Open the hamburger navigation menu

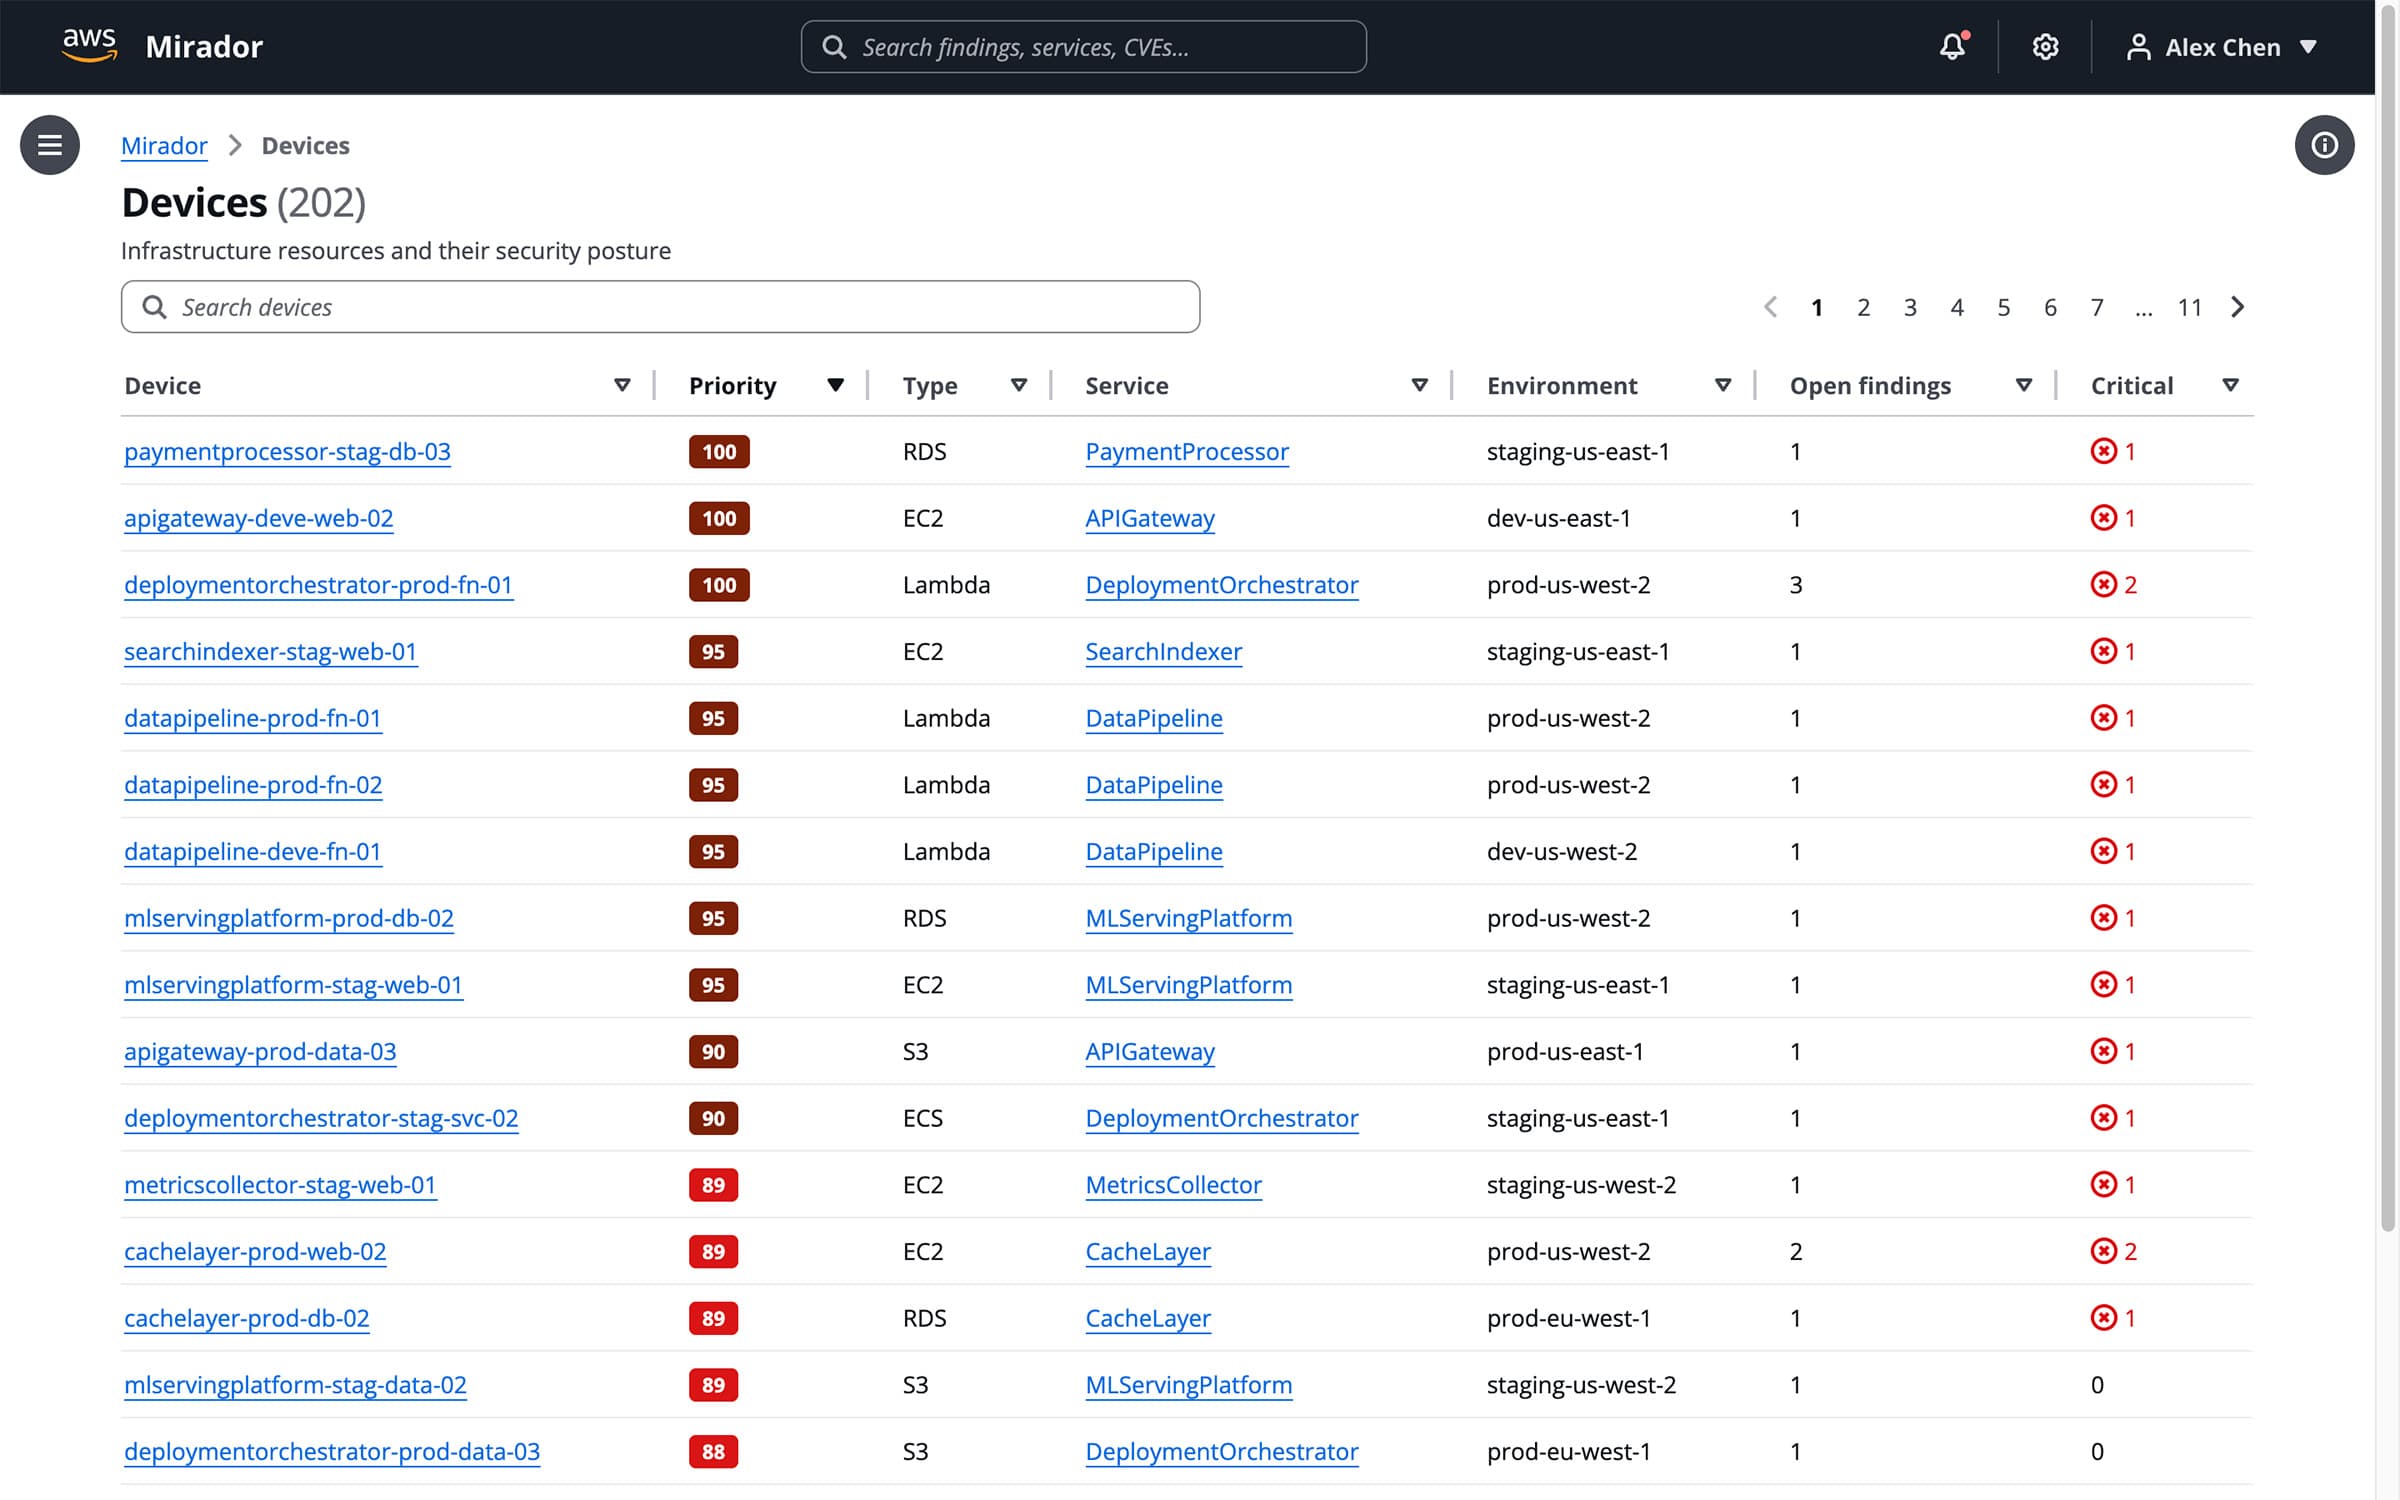coord(49,145)
